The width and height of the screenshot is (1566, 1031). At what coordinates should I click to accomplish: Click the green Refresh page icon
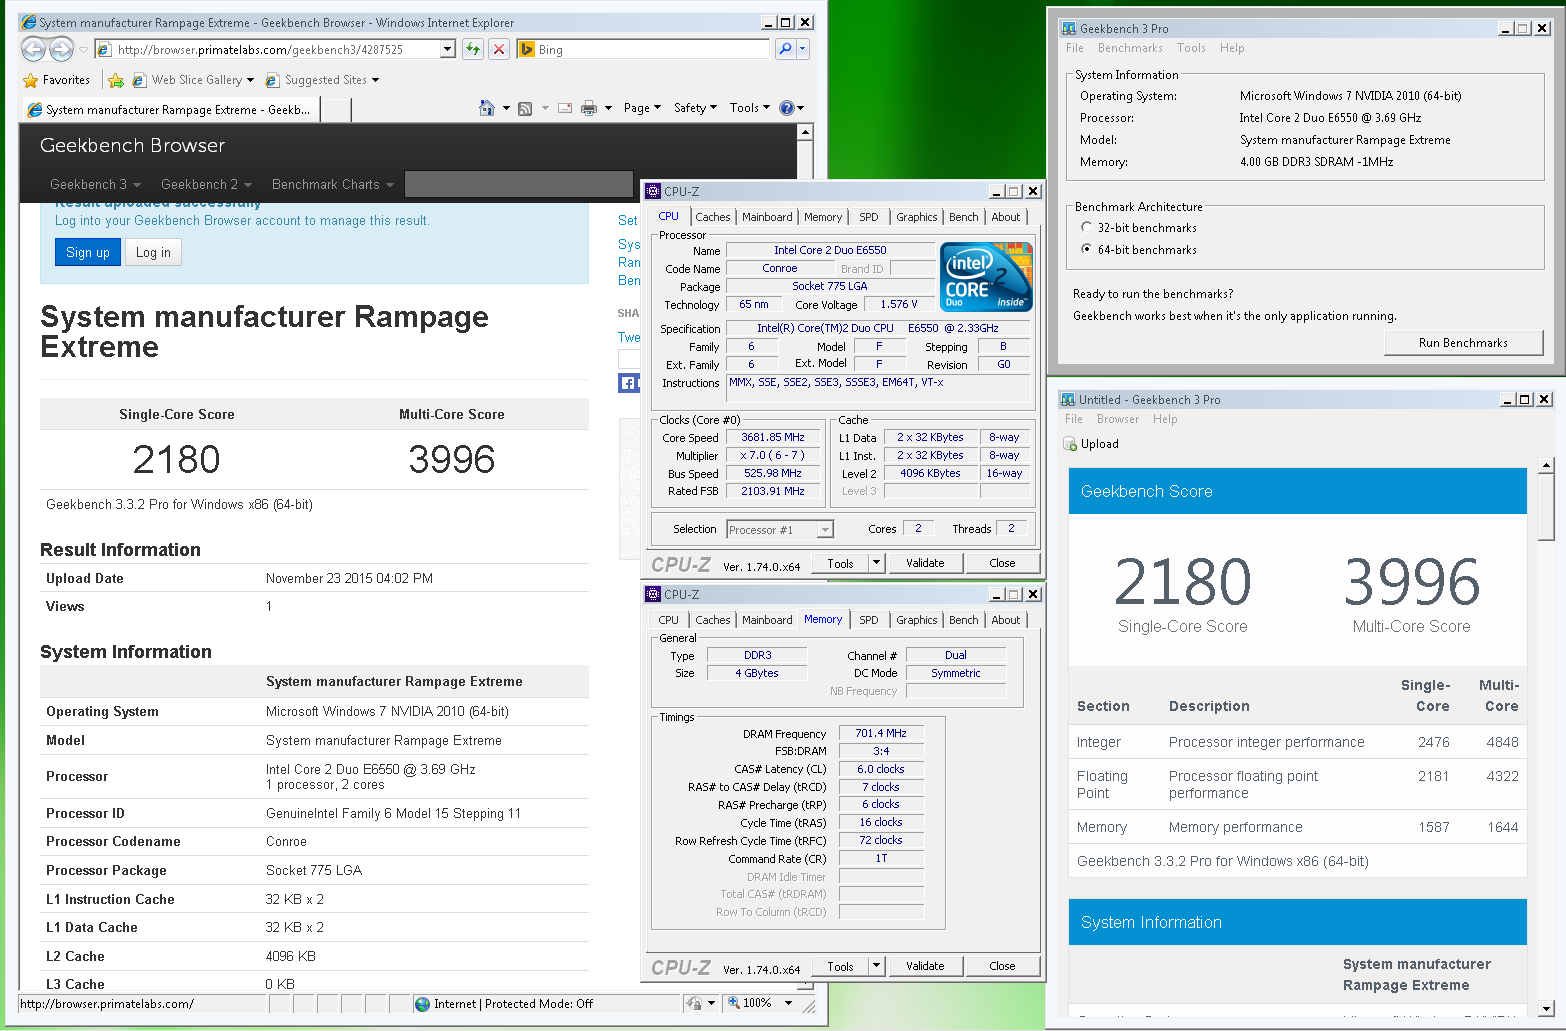tap(473, 49)
